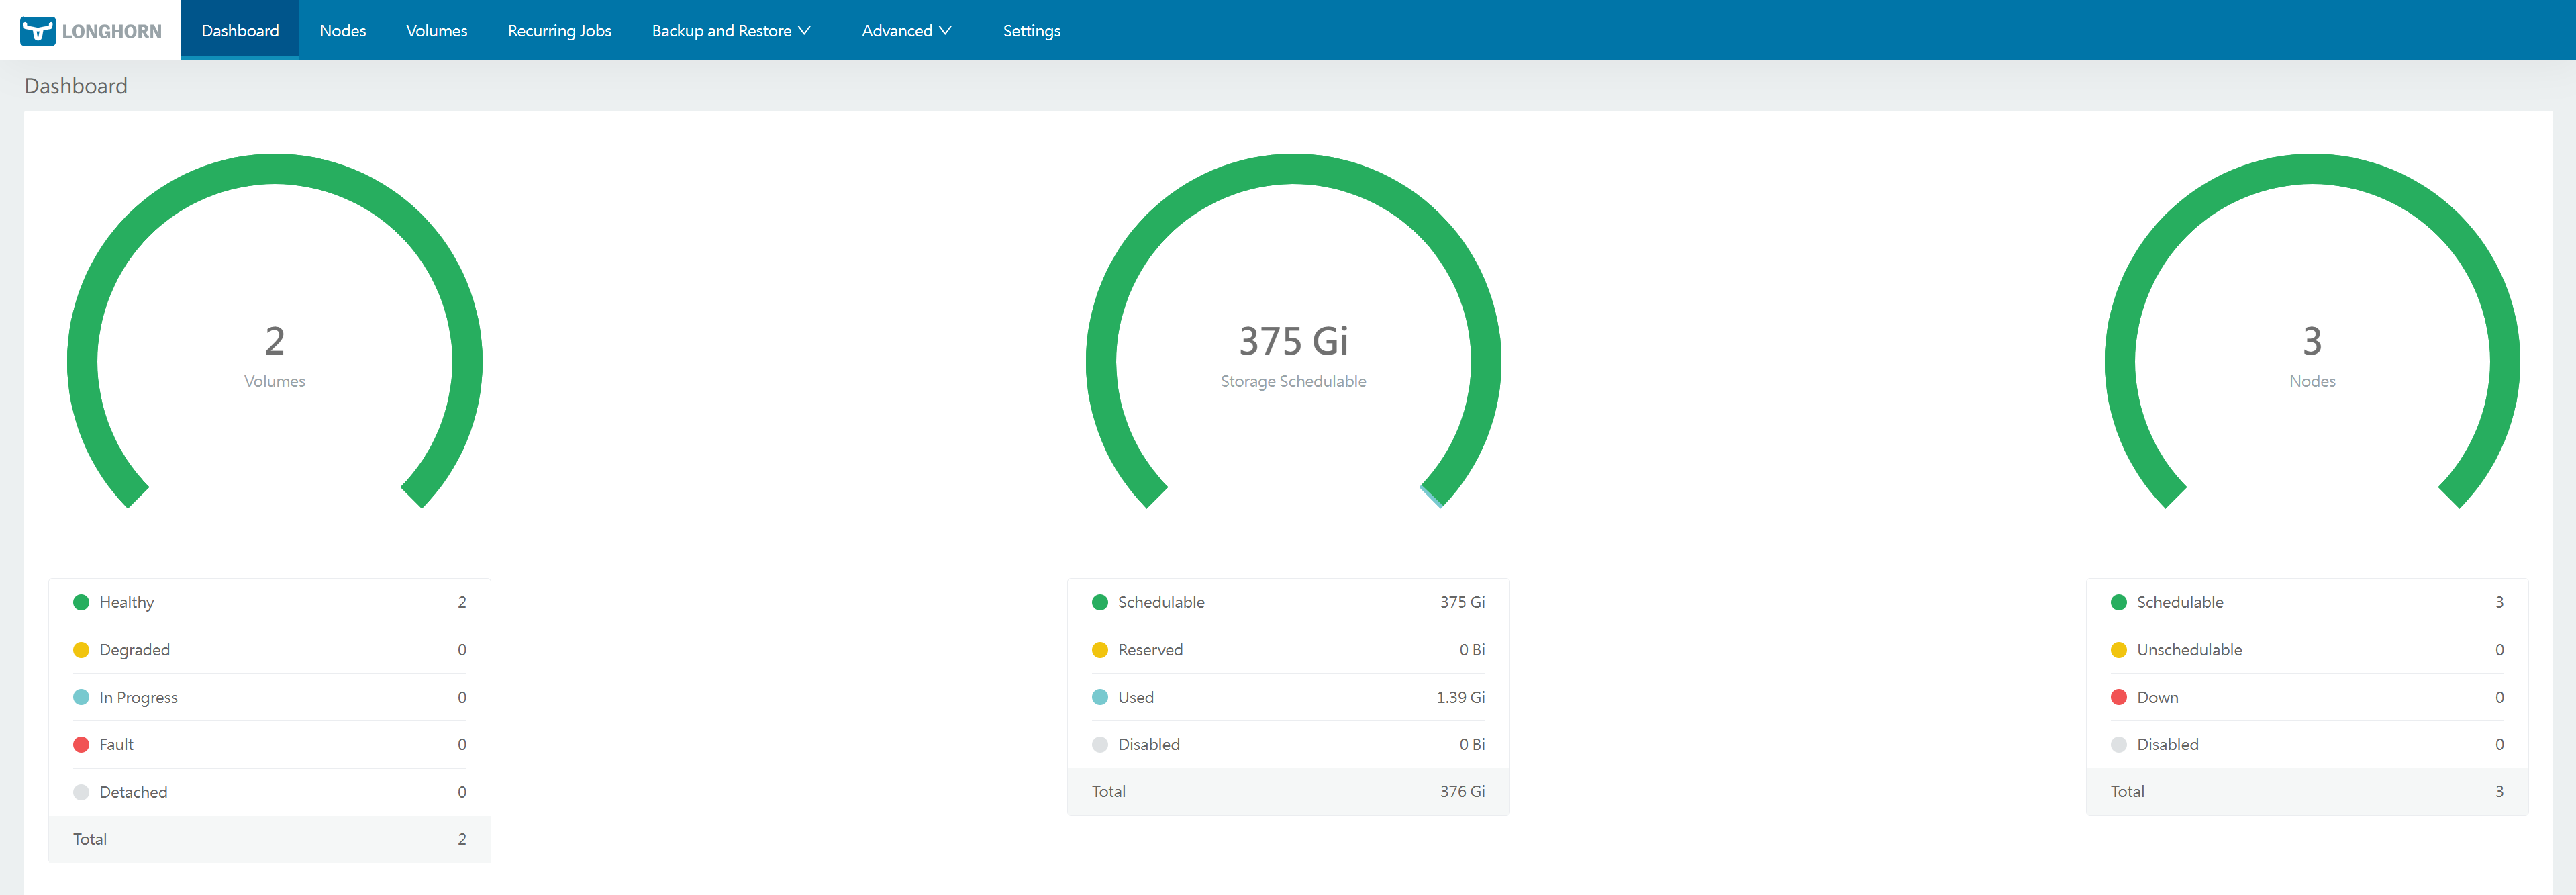The width and height of the screenshot is (2576, 895).
Task: Select the Degraded volumes row label
Action: pos(135,650)
